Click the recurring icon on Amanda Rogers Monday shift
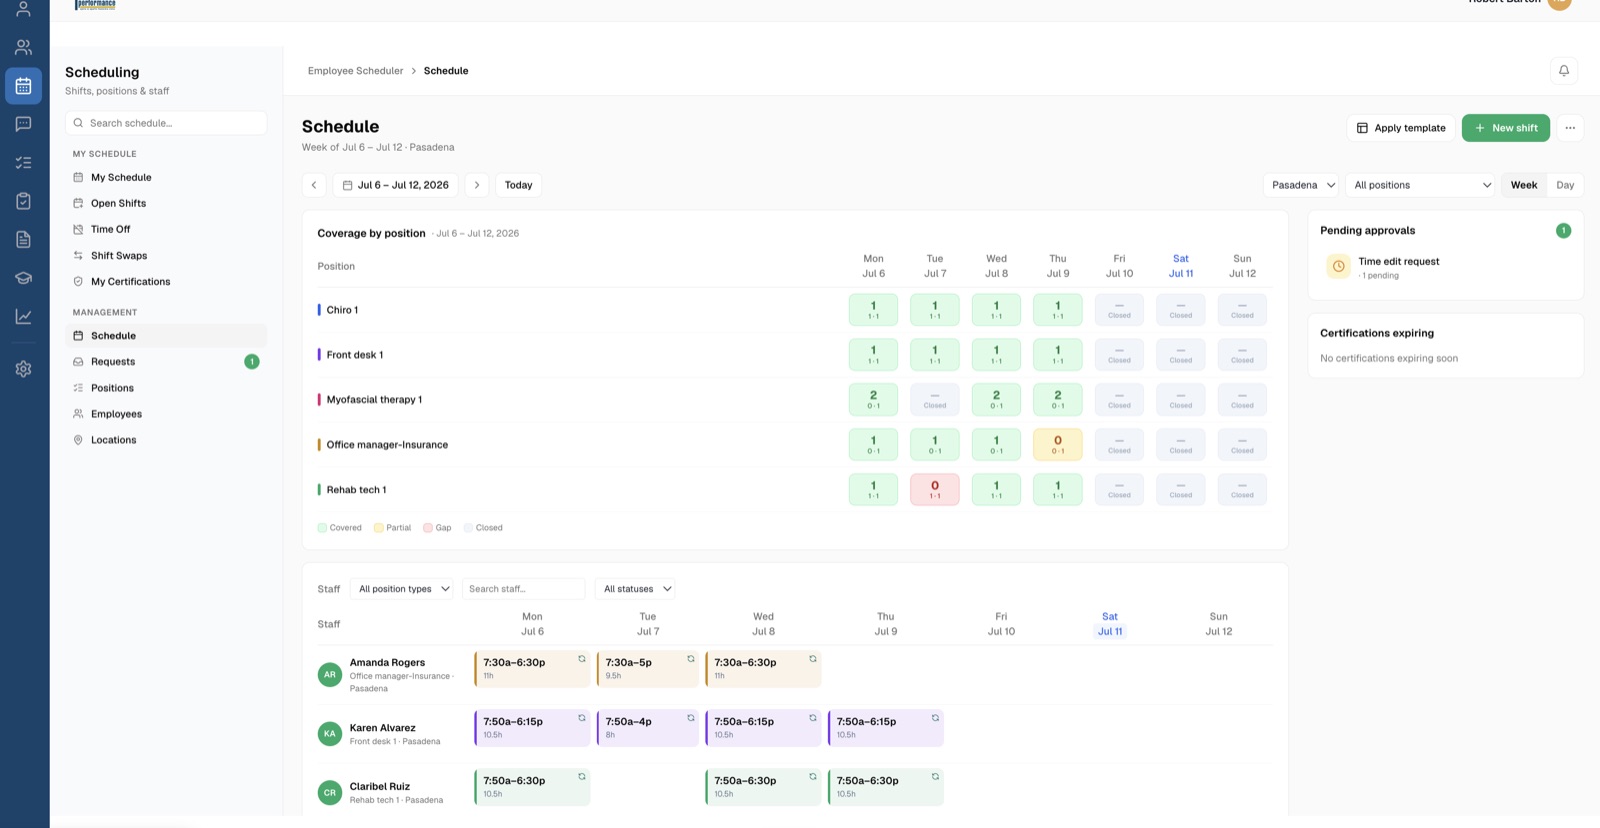The height and width of the screenshot is (828, 1600). click(582, 659)
